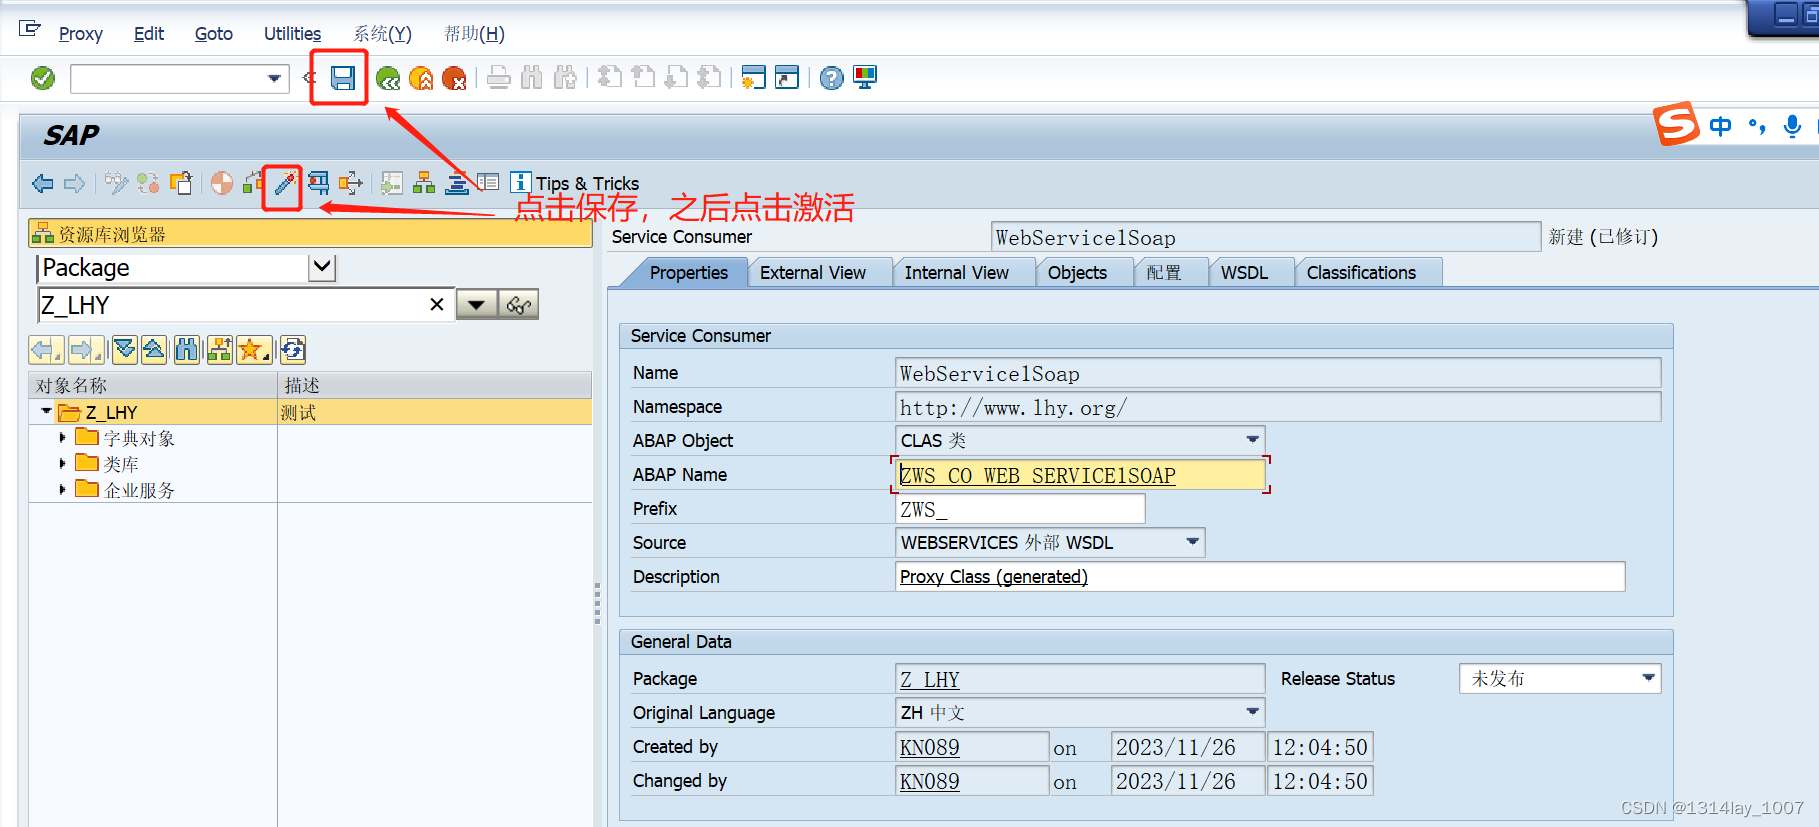Click the Other Object icon

(181, 183)
